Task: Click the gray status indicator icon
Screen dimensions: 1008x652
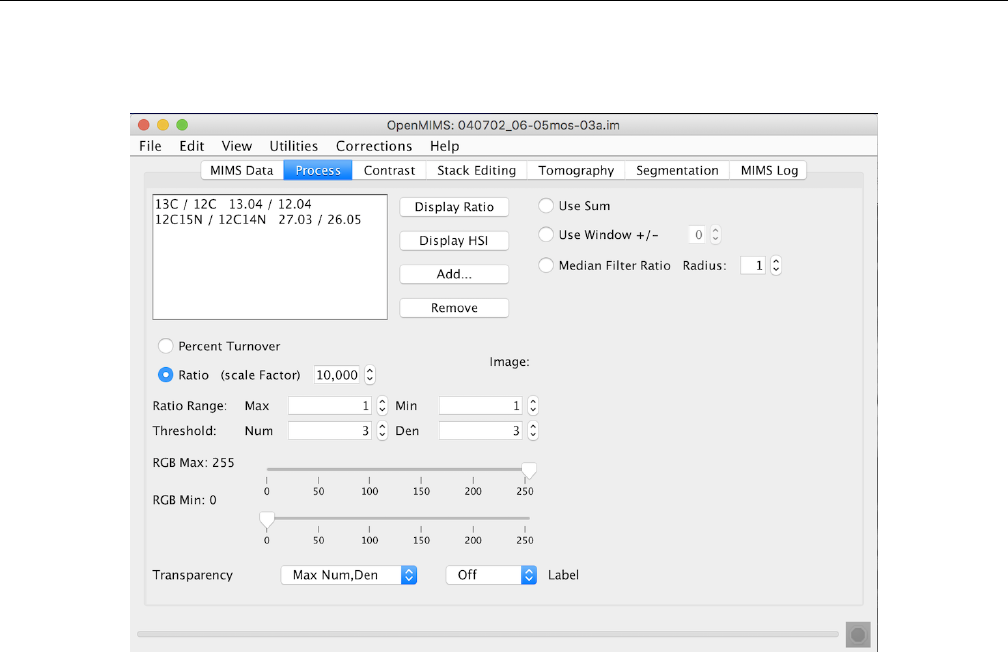Action: (x=858, y=634)
